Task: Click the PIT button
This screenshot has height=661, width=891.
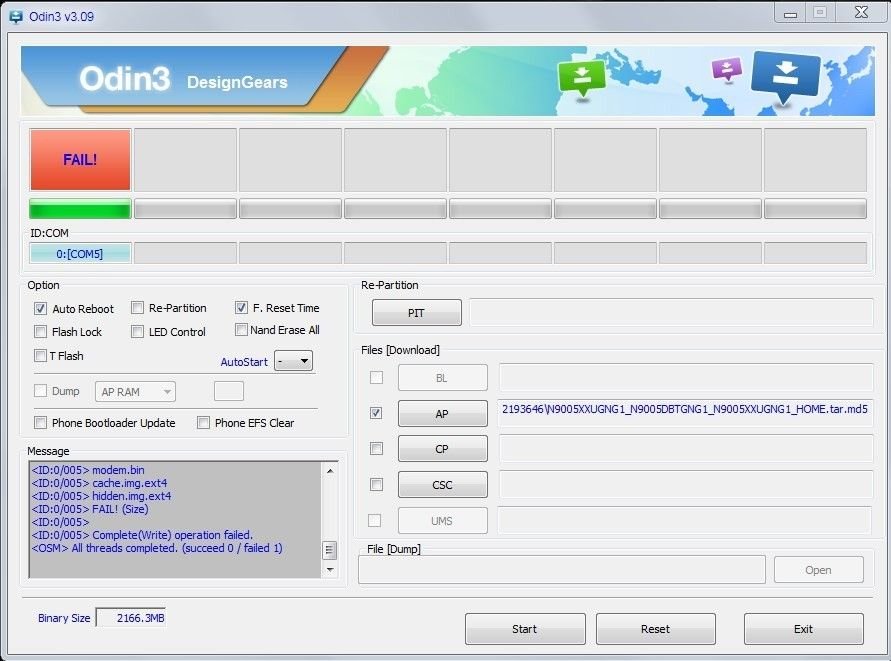Action: (x=417, y=313)
